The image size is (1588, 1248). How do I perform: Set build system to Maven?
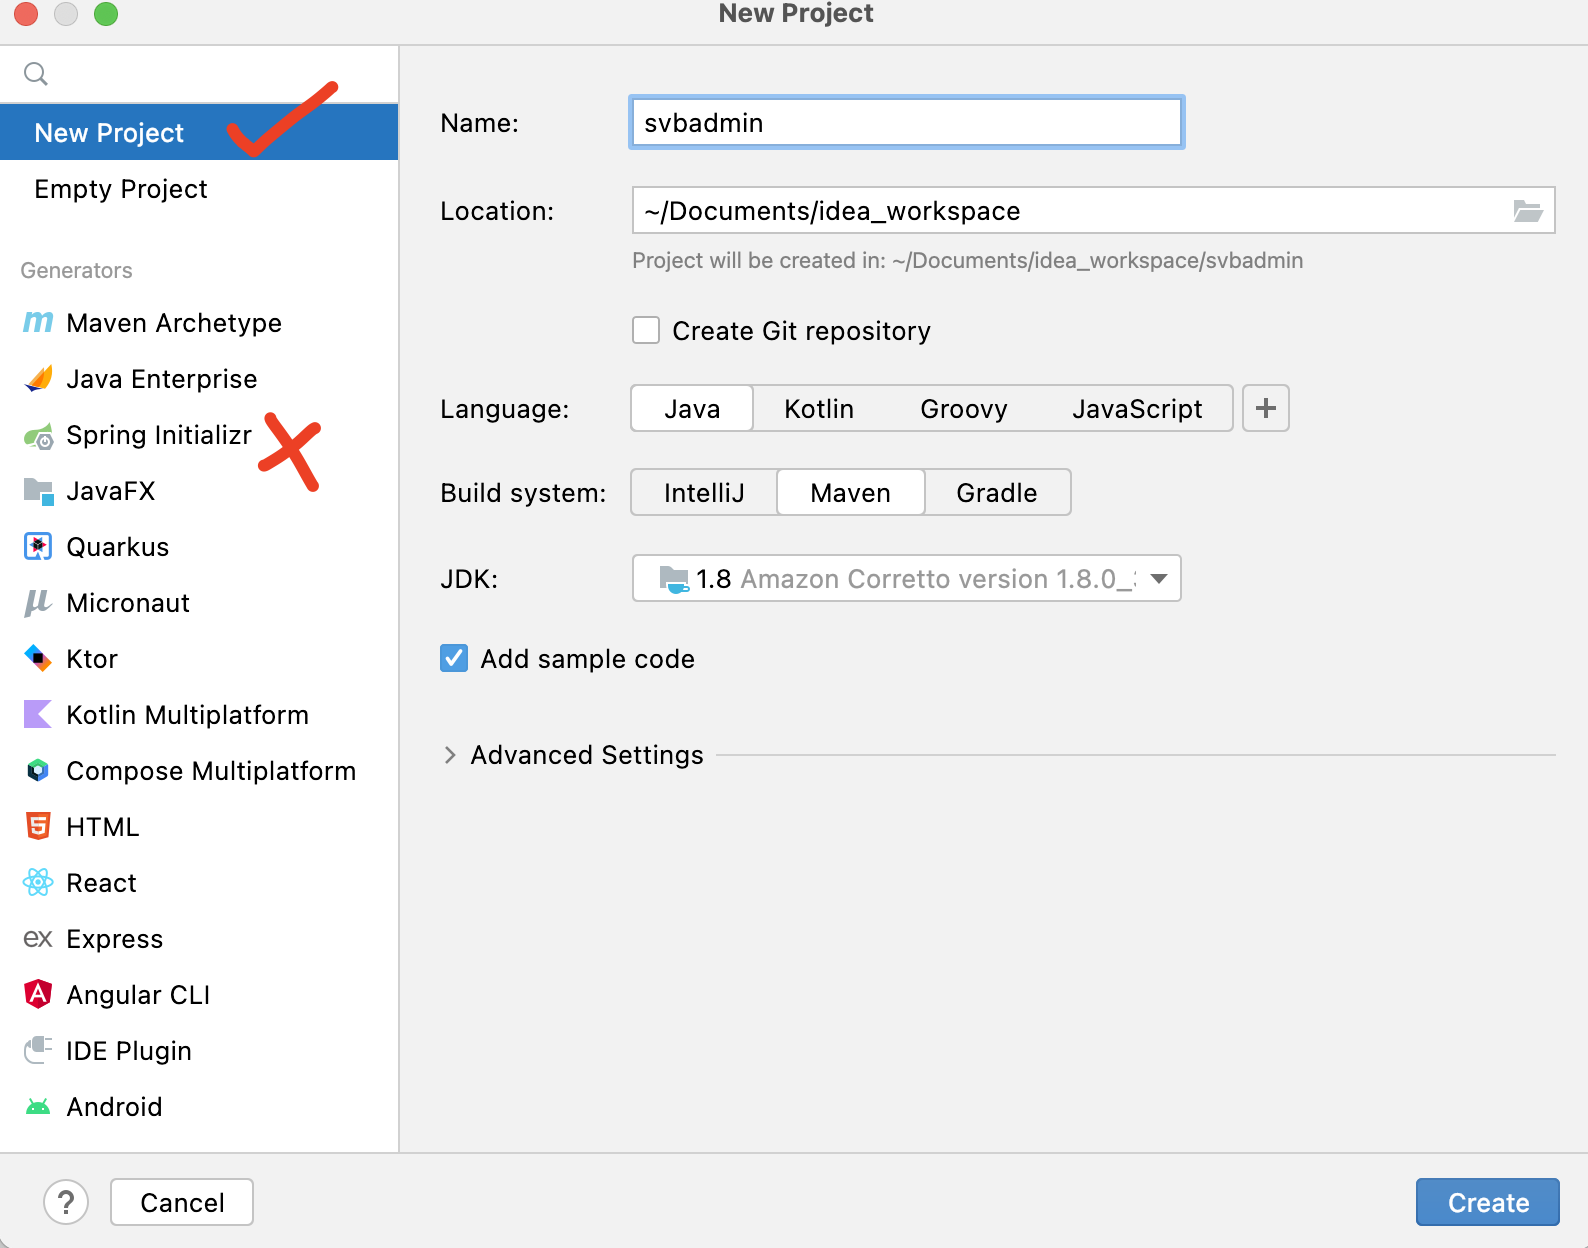point(850,492)
